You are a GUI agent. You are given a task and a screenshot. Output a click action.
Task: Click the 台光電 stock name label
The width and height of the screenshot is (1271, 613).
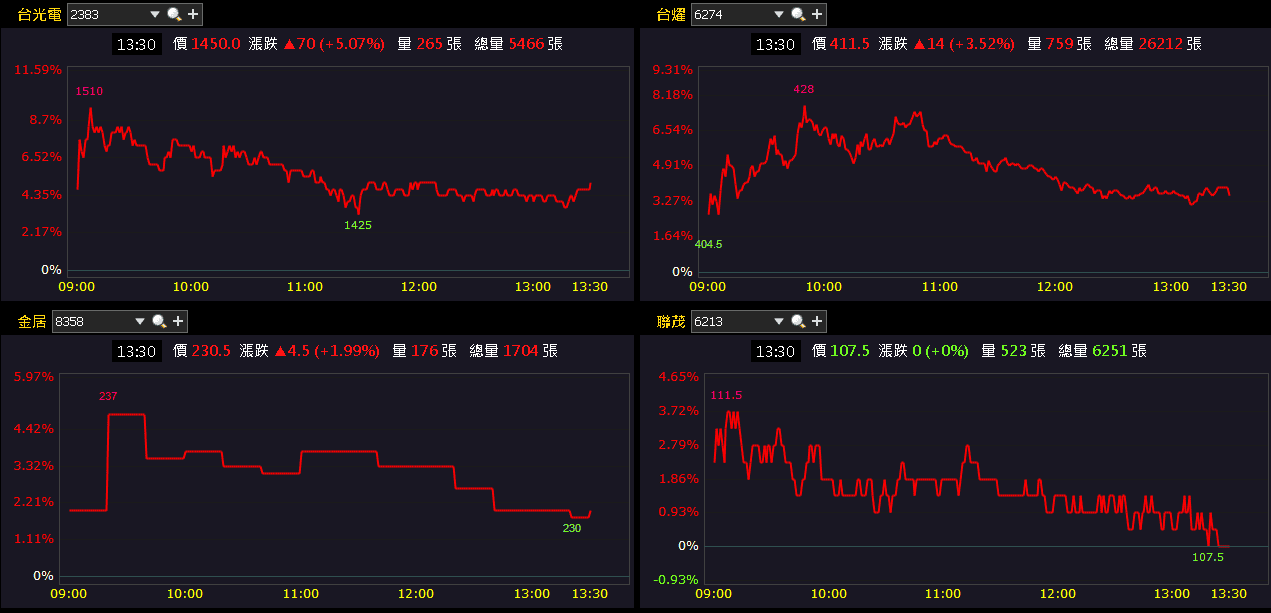pos(40,14)
